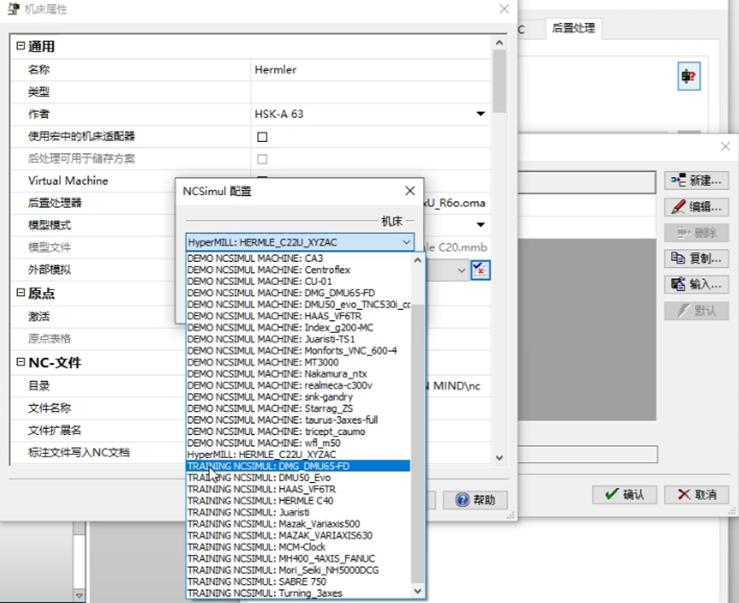Image resolution: width=739 pixels, height=603 pixels.
Task: Switch to the 后置处理 tab
Action: [x=573, y=28]
